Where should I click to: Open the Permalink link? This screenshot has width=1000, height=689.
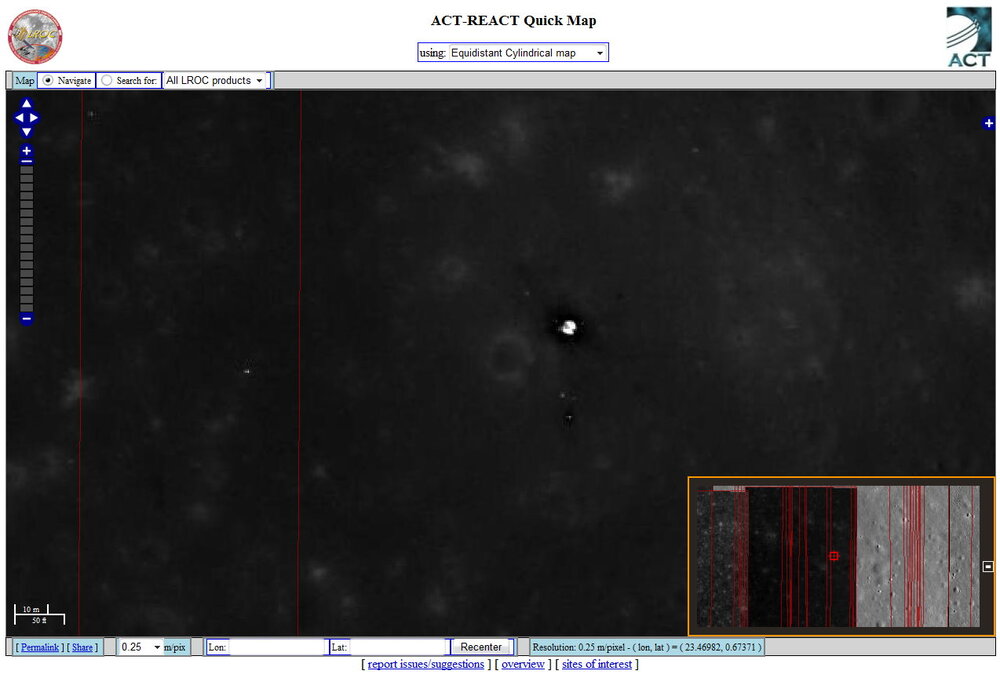40,647
